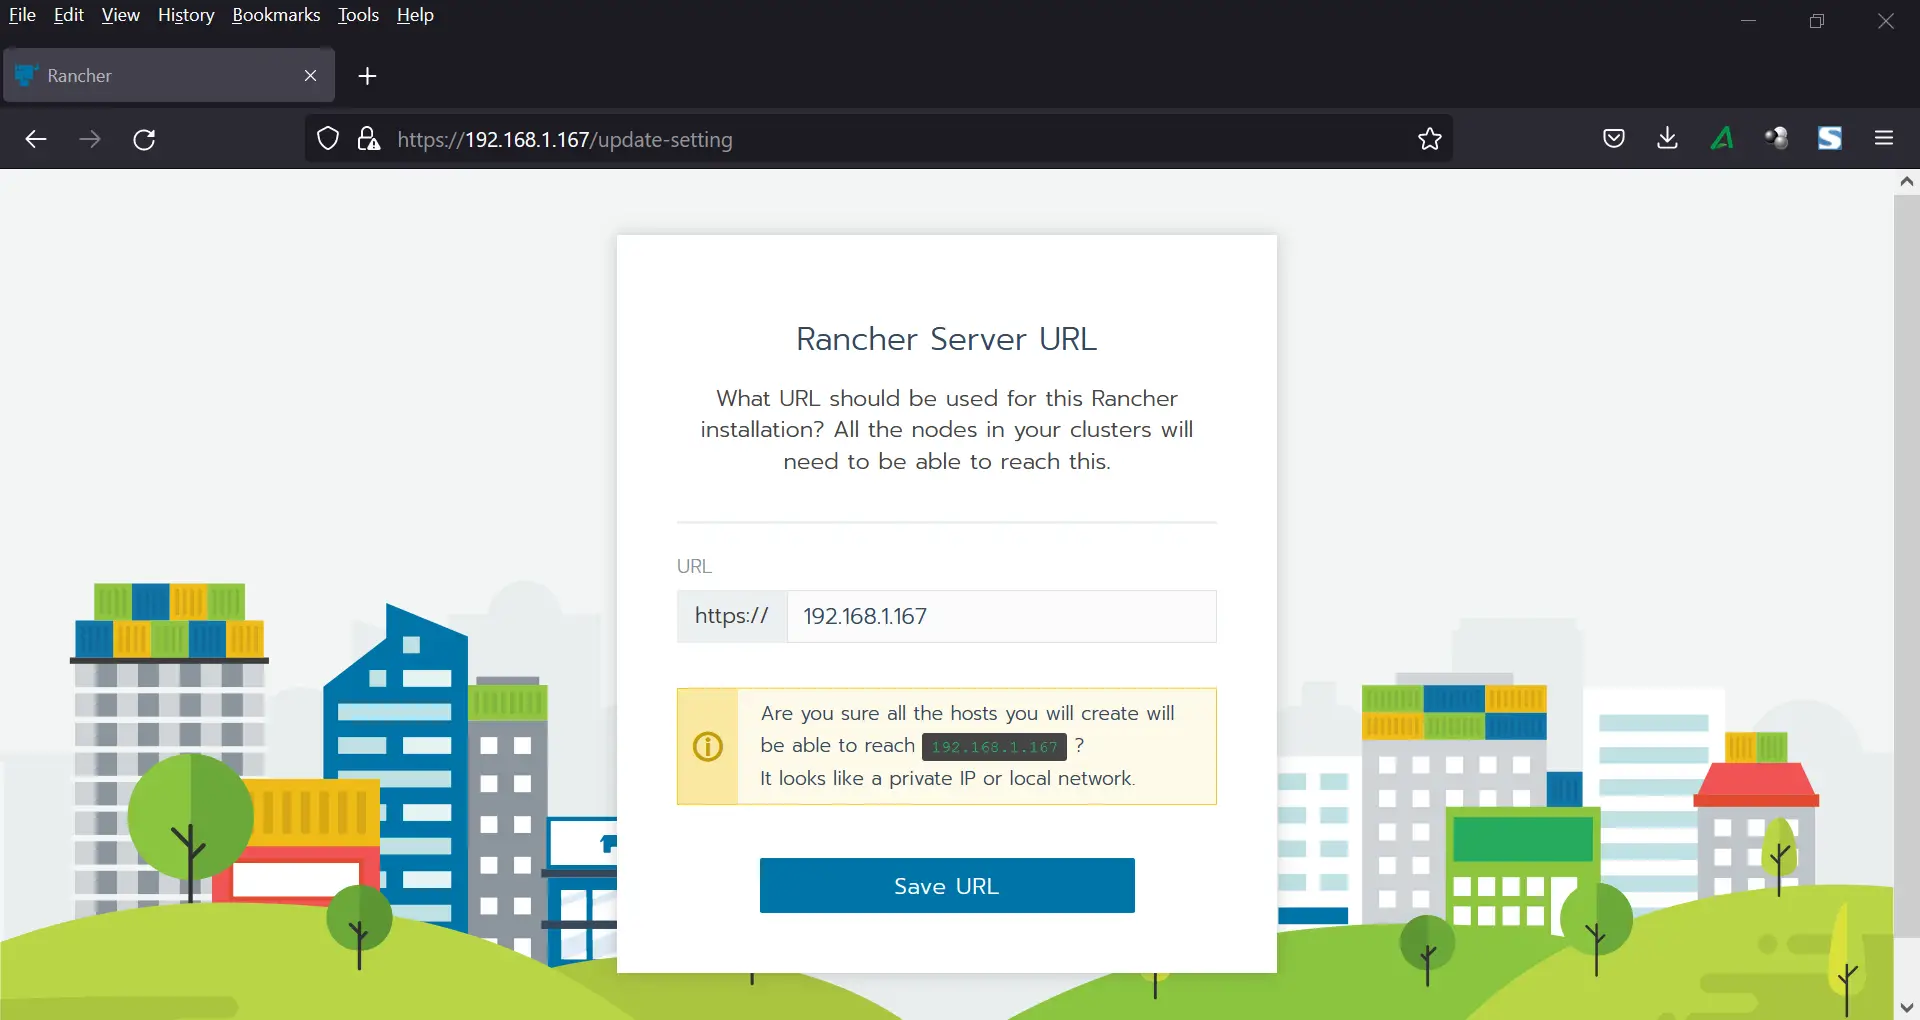Reload the current page

(144, 139)
